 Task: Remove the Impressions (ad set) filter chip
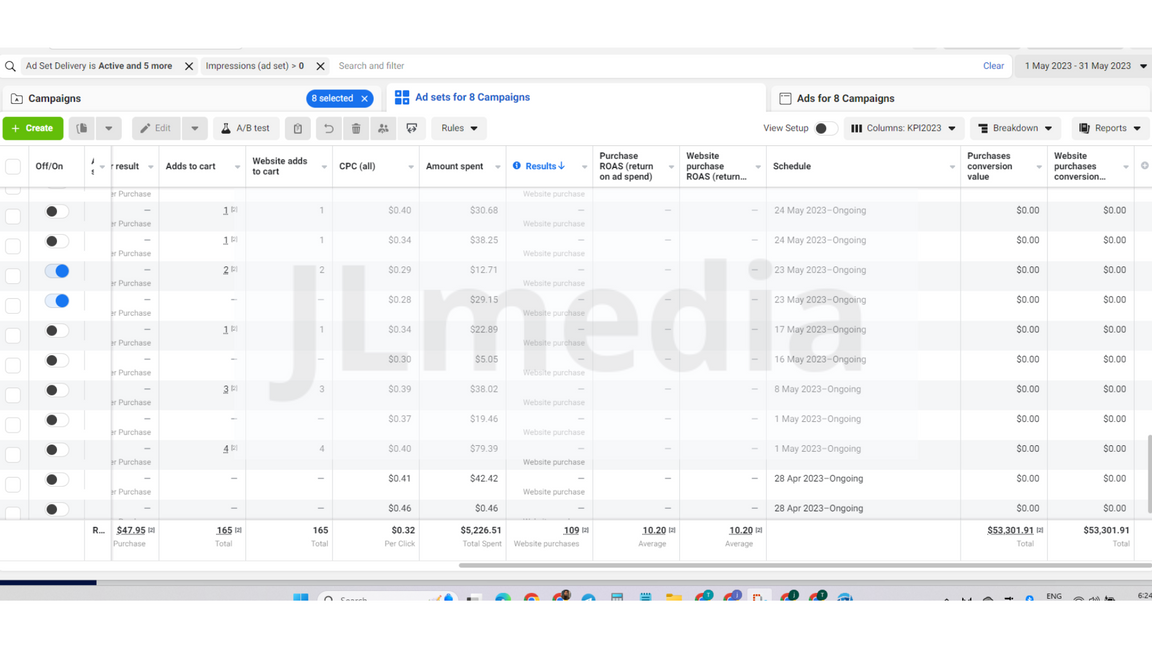point(320,66)
